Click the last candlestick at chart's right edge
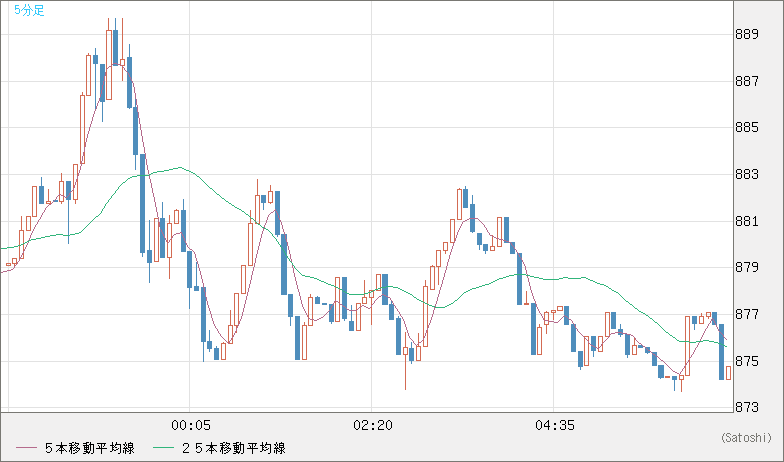Screen dimensions: 784x462 (728, 373)
